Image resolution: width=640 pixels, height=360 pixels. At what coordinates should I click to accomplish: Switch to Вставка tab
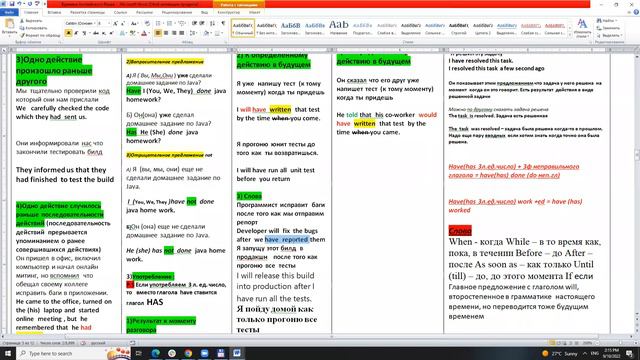(54, 13)
